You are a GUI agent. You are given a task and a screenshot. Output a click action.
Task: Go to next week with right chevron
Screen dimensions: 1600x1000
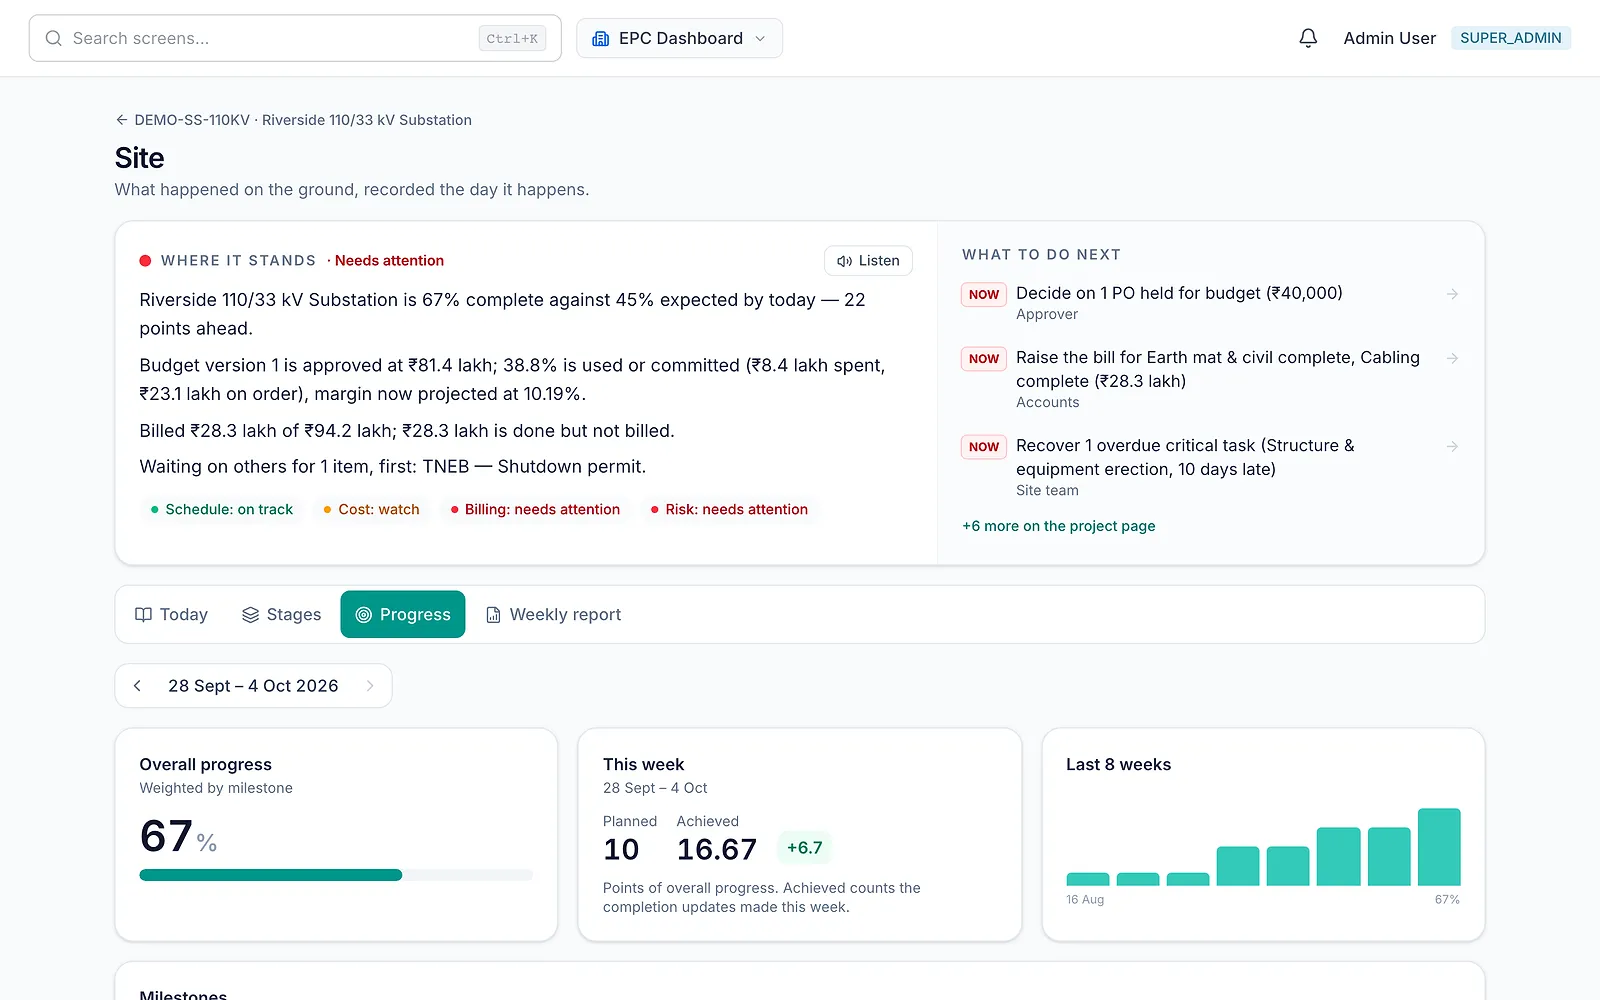click(370, 686)
